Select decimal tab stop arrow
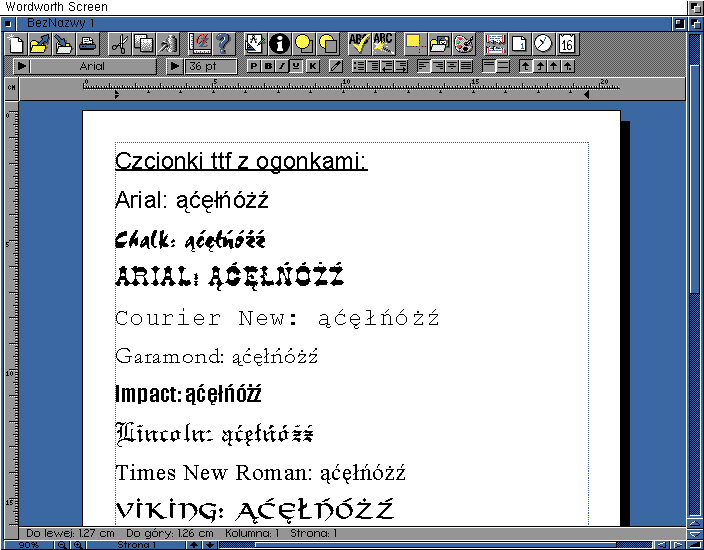The image size is (704, 550). click(x=568, y=66)
